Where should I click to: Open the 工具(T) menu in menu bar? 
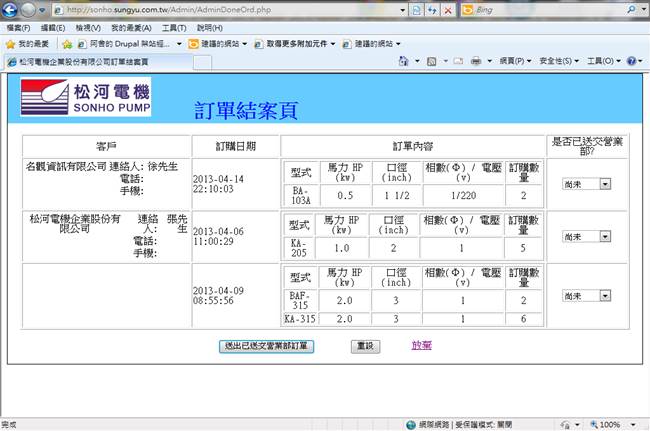[x=174, y=28]
